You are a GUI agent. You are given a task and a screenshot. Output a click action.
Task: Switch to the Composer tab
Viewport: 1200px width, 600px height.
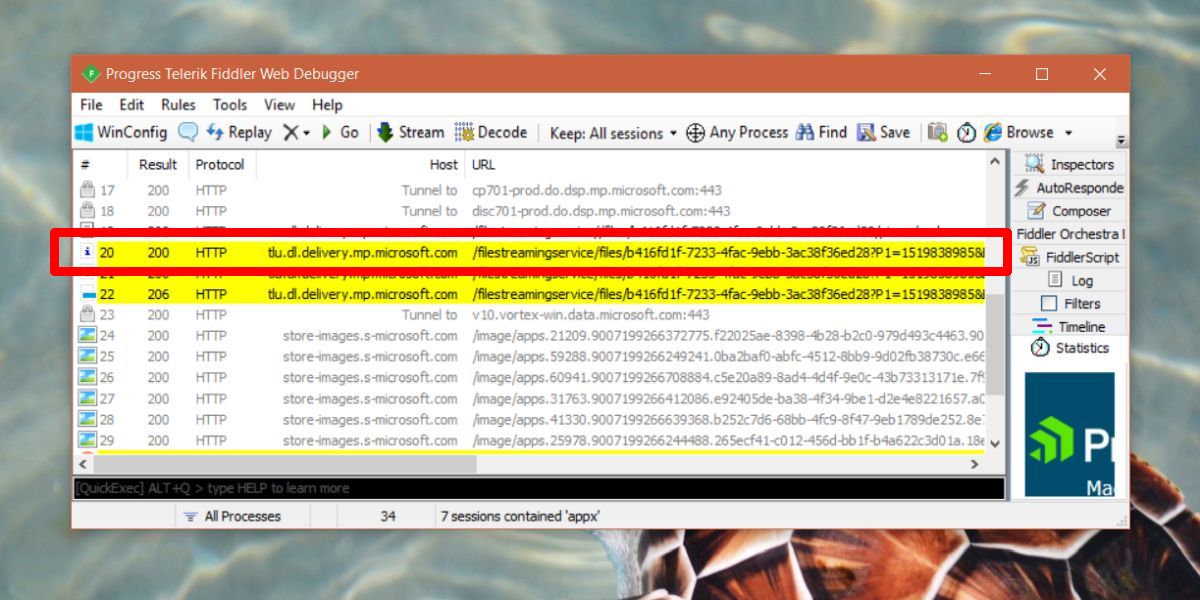pos(1068,211)
